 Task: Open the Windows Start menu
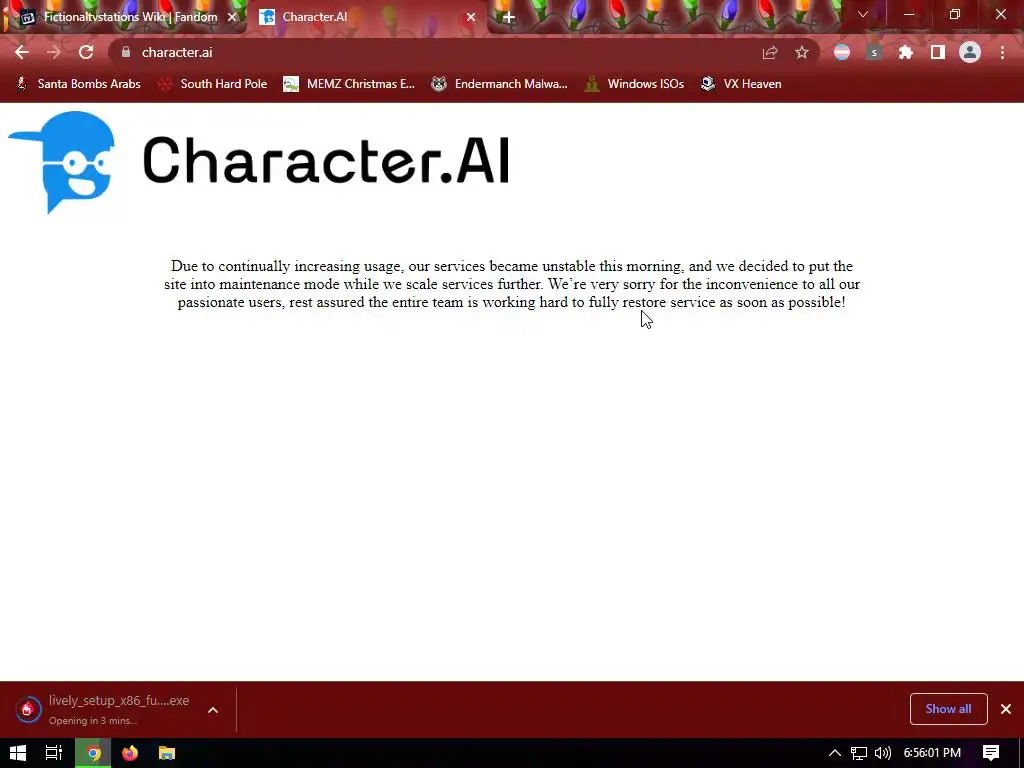tap(18, 753)
